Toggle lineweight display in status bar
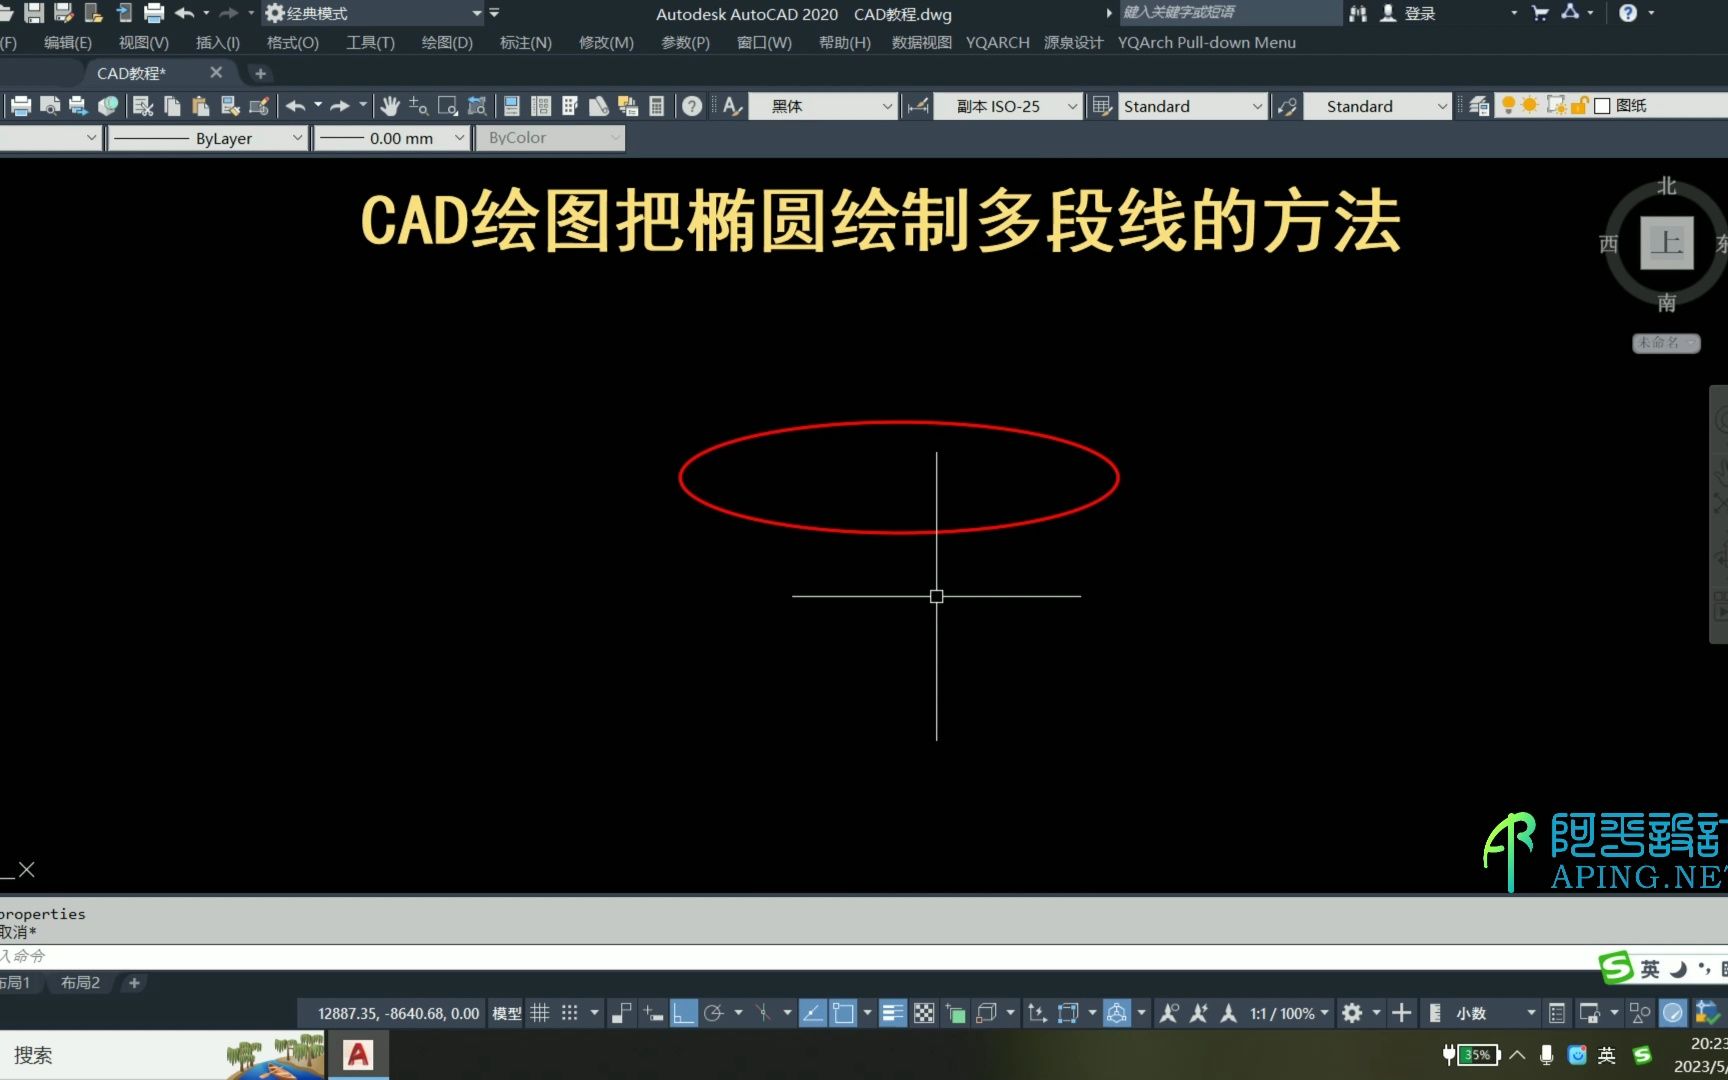Viewport: 1728px width, 1080px height. point(893,1013)
